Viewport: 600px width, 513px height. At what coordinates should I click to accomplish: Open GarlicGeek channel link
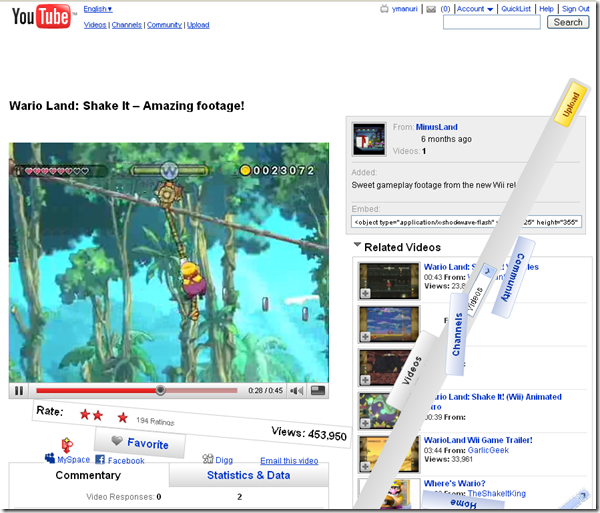point(488,450)
